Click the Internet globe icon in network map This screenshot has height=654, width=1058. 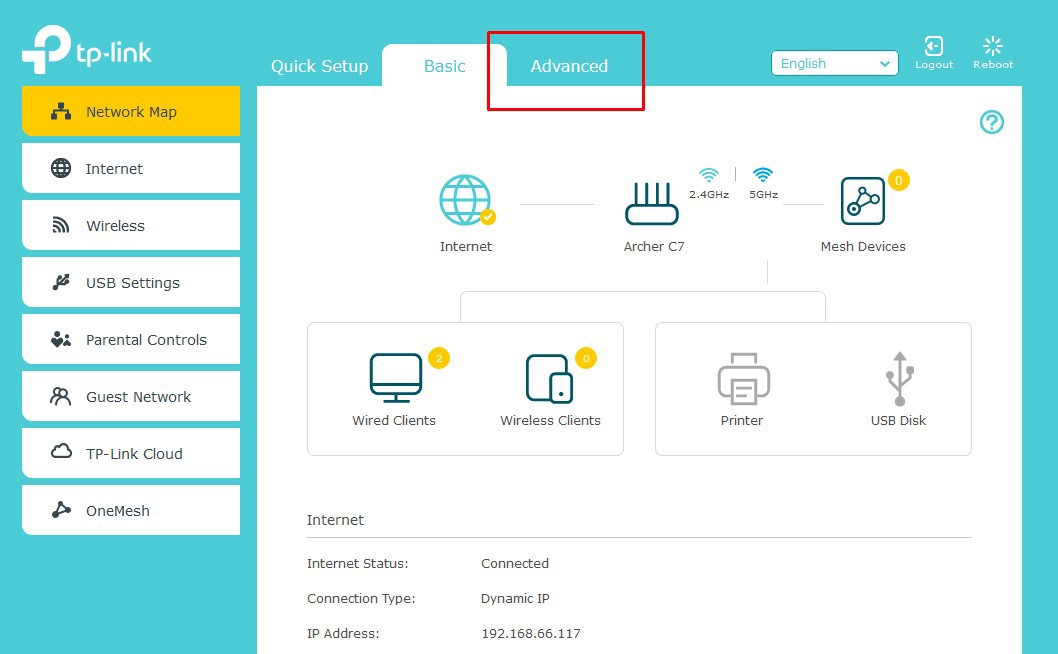pyautogui.click(x=465, y=200)
